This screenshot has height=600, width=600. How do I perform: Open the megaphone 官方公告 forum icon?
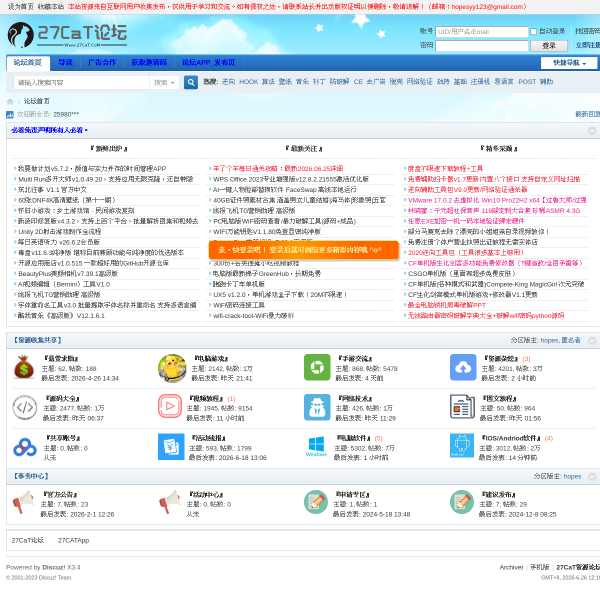tap(23, 502)
